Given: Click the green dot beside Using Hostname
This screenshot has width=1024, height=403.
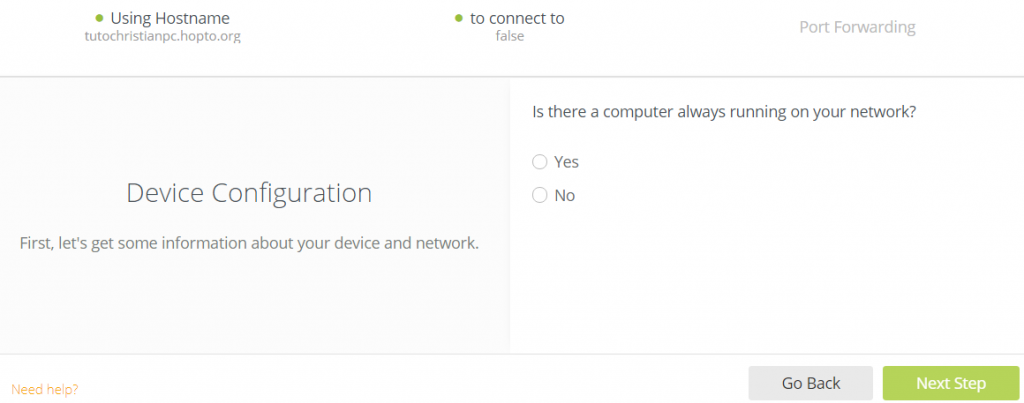Looking at the screenshot, I should pyautogui.click(x=100, y=18).
